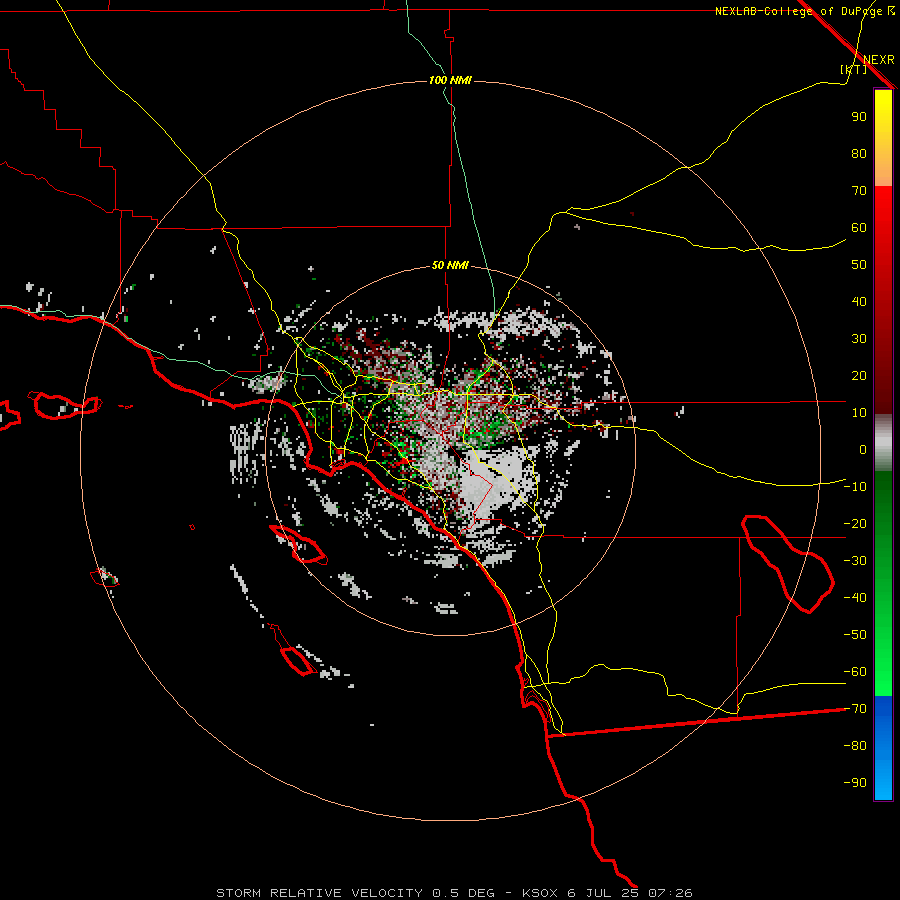Click the -60 value on the velocity scale
Viewport: 900px width, 900px height.
[855, 672]
